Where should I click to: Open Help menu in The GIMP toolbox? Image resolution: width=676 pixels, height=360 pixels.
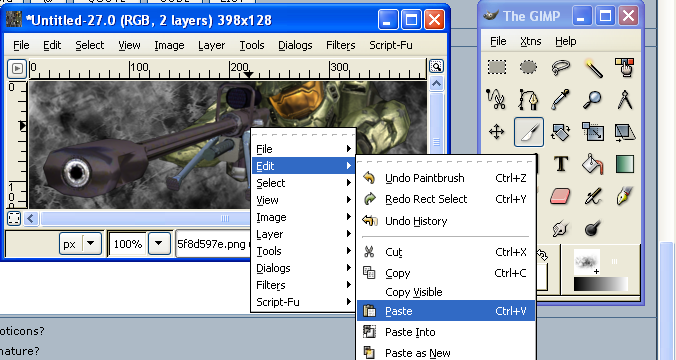point(565,41)
